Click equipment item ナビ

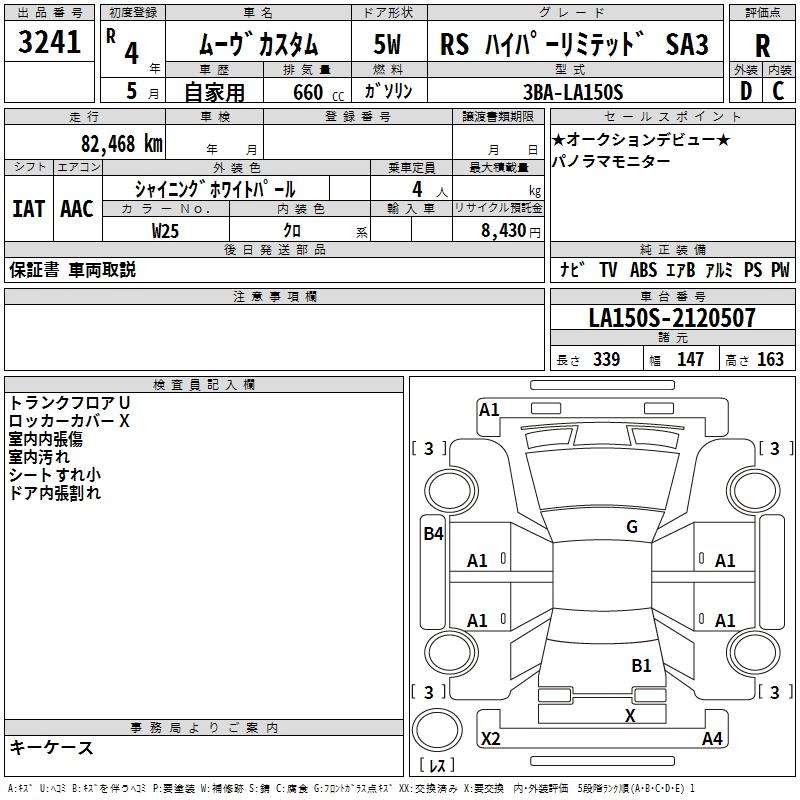572,269
